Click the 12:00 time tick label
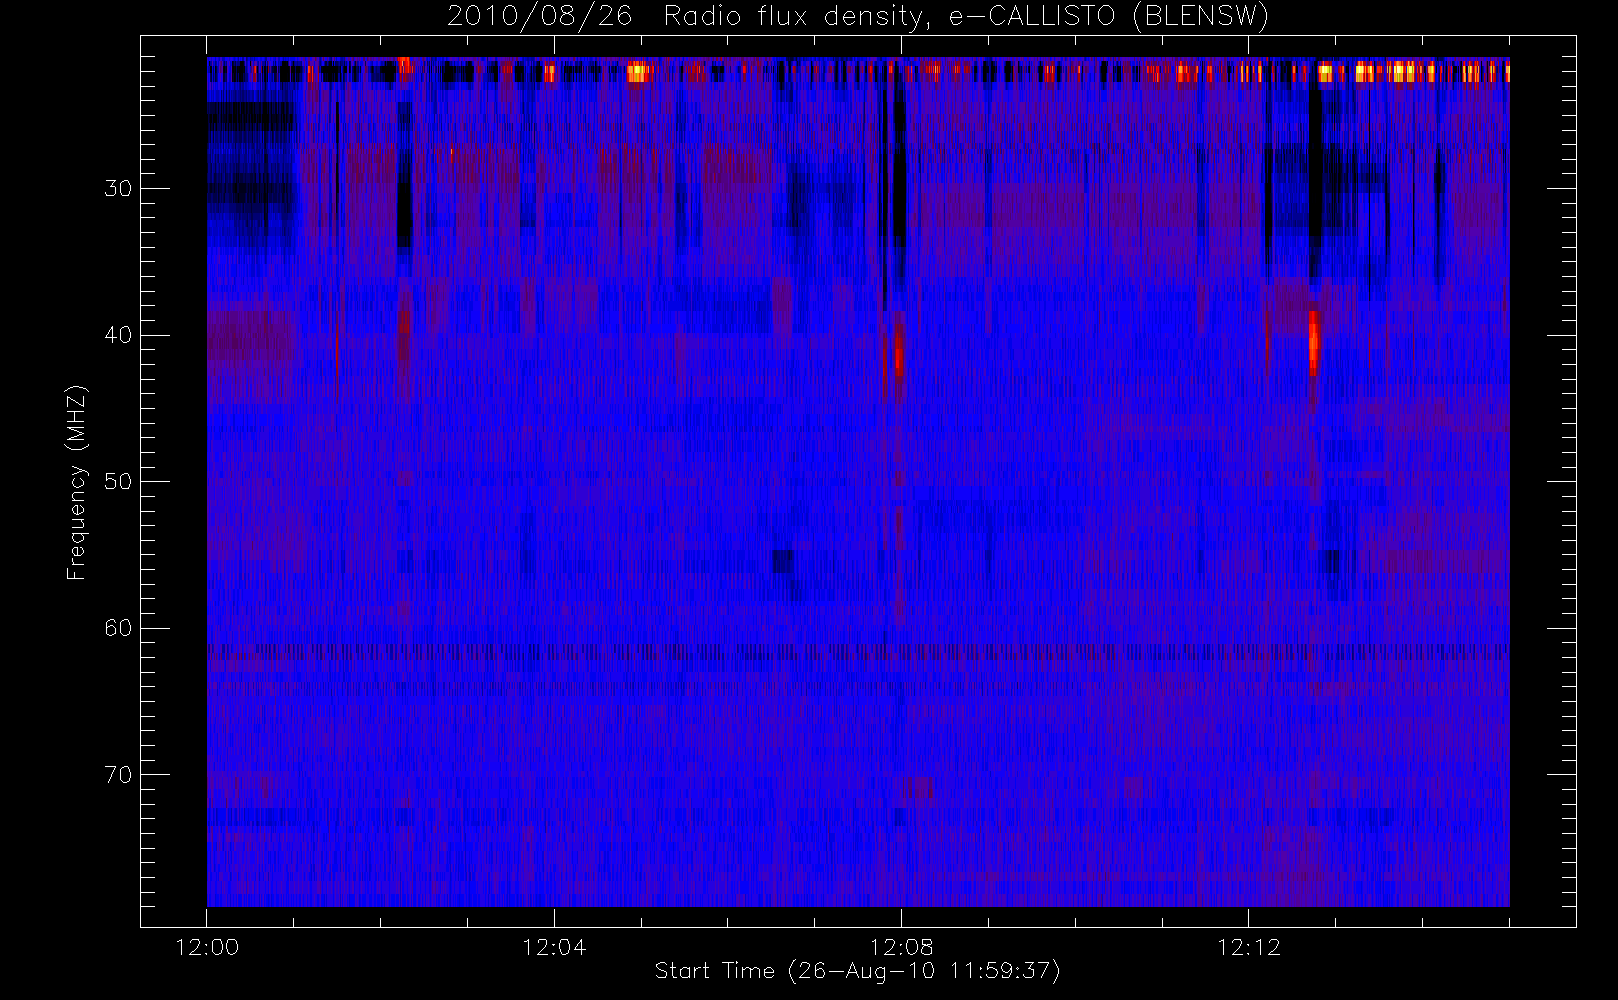 click(x=207, y=947)
